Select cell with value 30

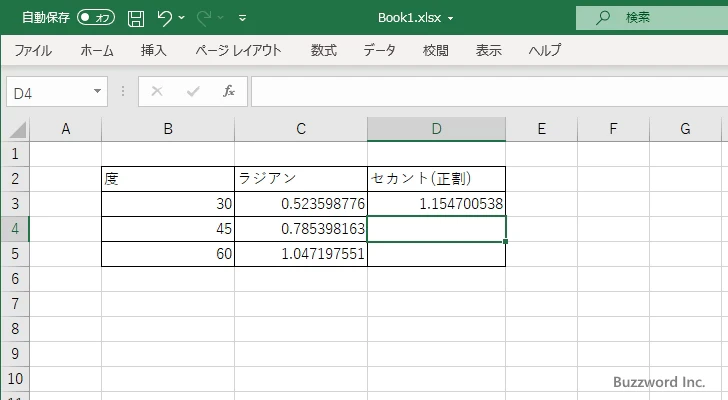168,204
